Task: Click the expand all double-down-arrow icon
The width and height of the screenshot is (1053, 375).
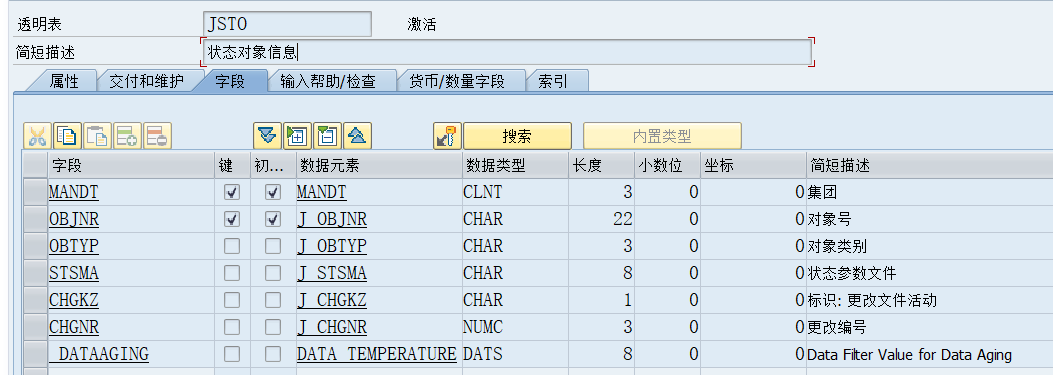Action: [267, 136]
